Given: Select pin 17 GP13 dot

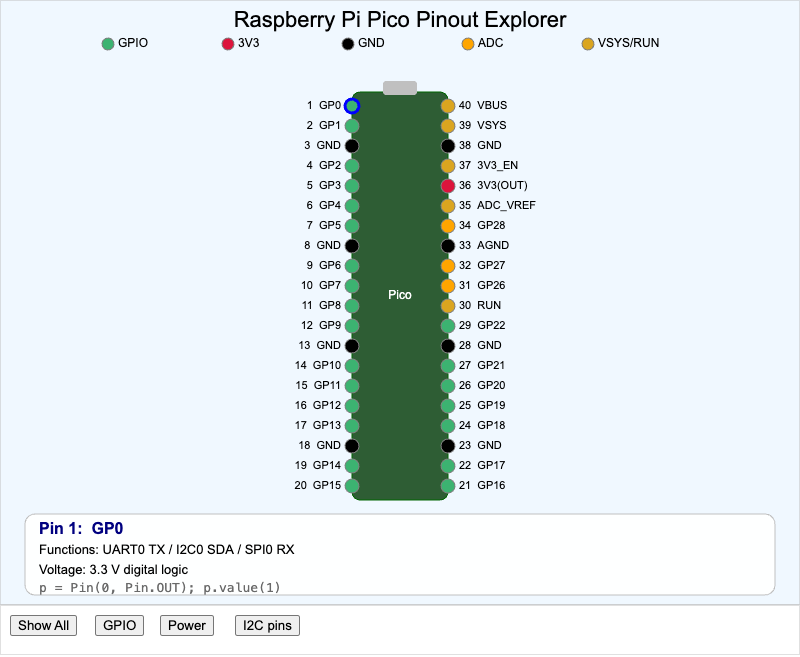Looking at the screenshot, I should pos(352,426).
